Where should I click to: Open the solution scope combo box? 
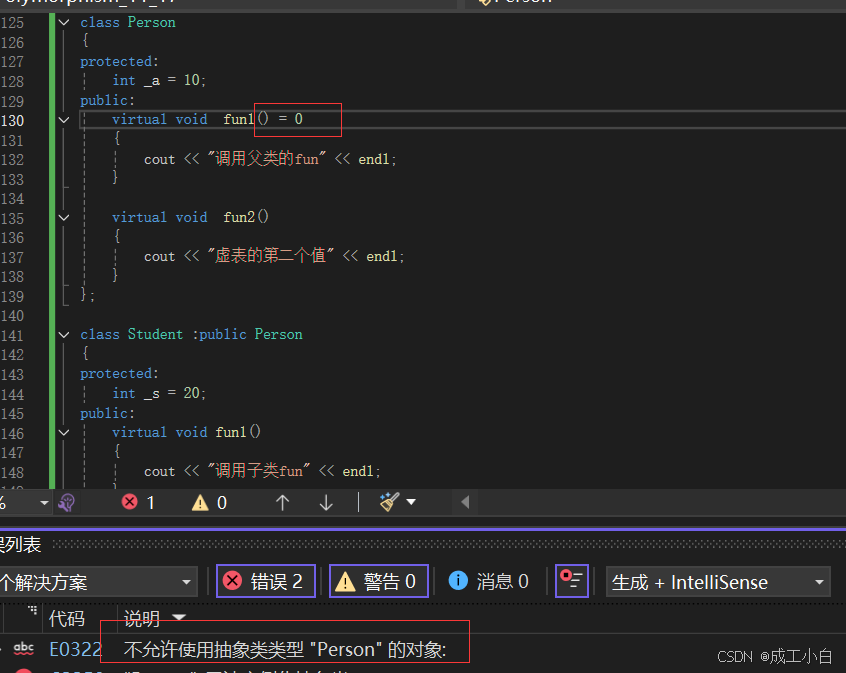tap(99, 582)
